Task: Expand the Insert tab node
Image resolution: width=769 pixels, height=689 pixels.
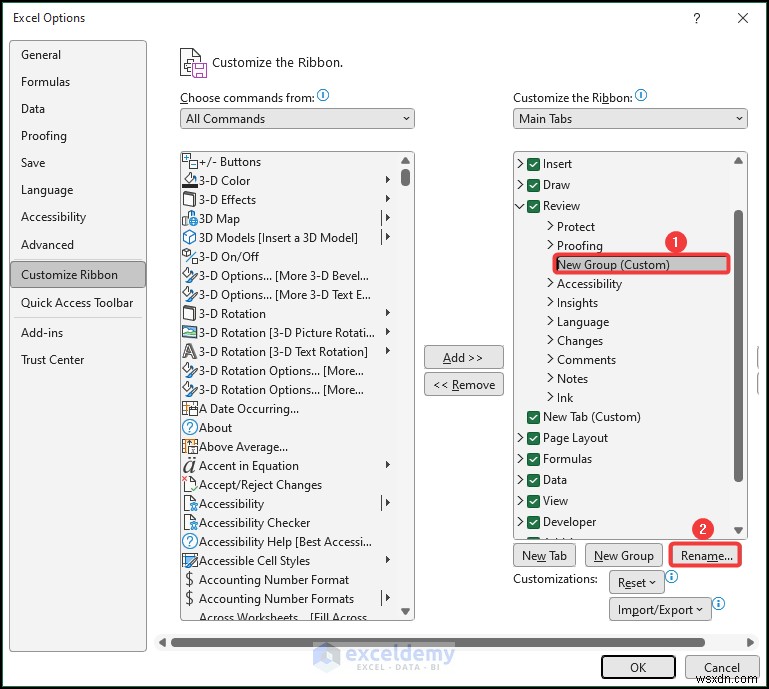Action: point(520,164)
